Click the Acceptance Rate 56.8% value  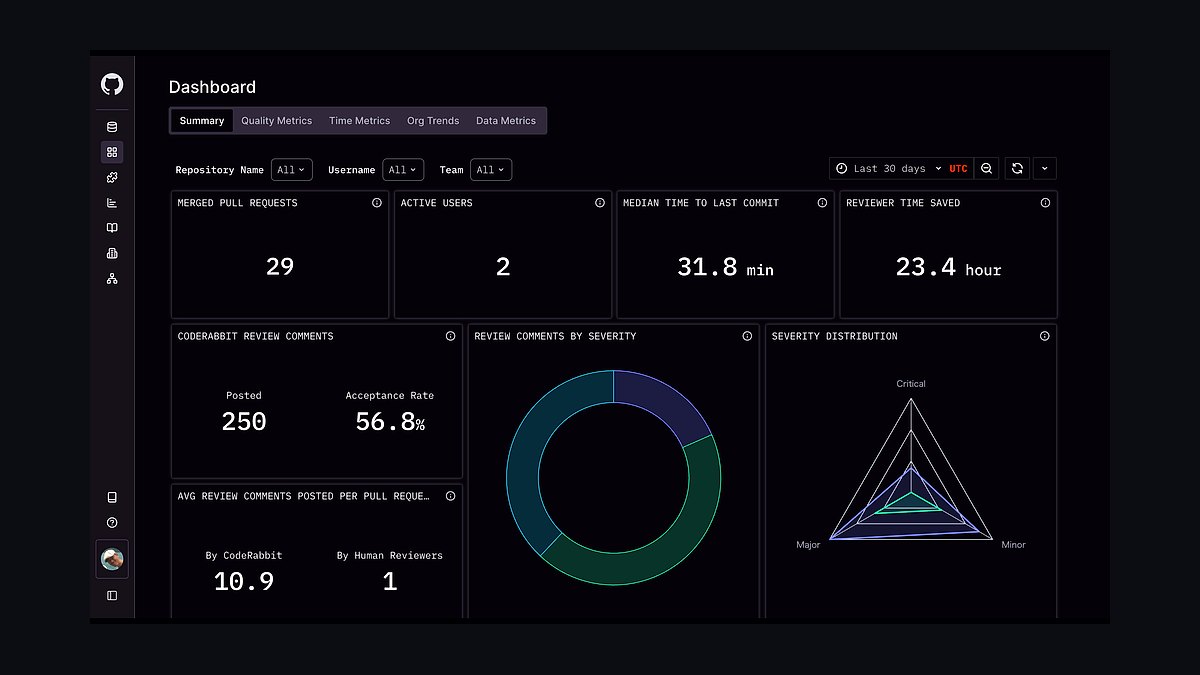coord(390,422)
